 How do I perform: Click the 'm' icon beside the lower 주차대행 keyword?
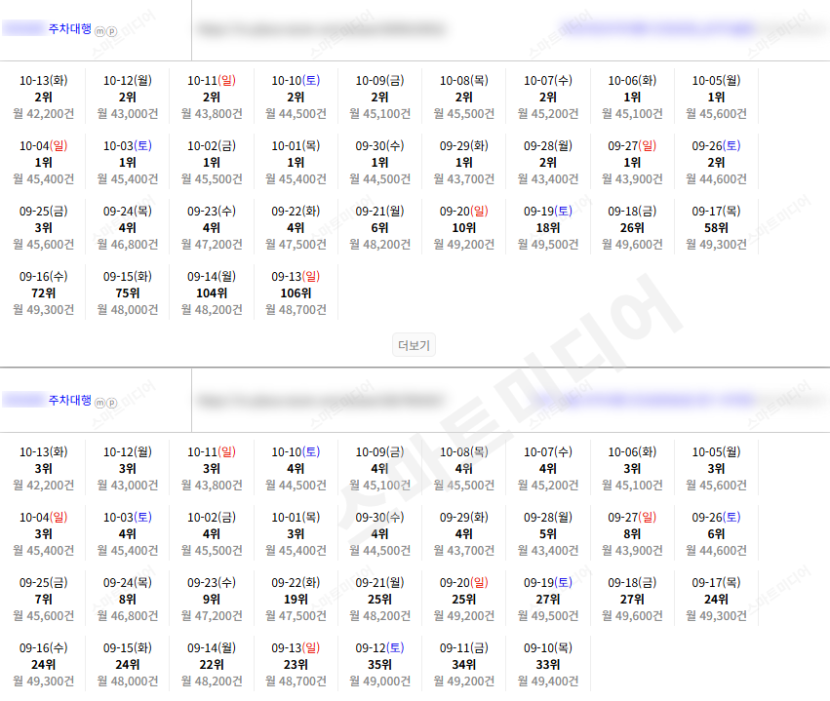(100, 403)
